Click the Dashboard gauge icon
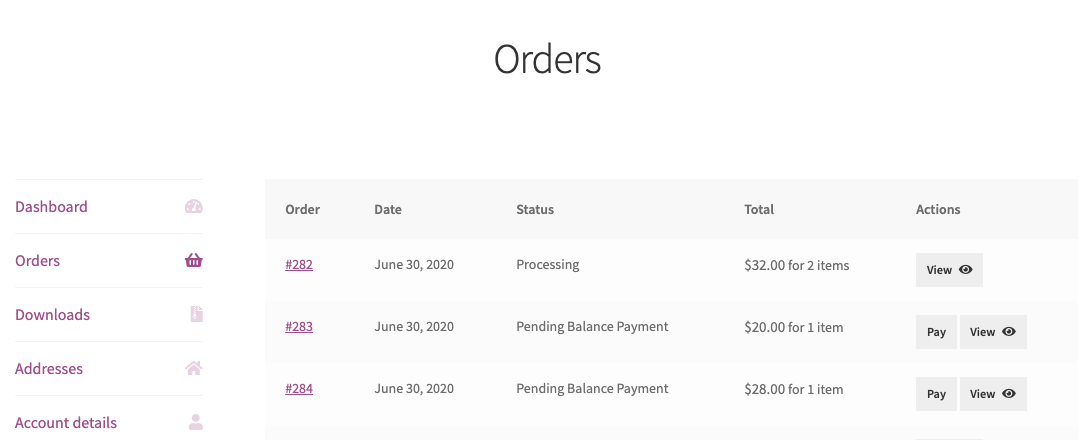This screenshot has width=1088, height=440. pyautogui.click(x=194, y=206)
